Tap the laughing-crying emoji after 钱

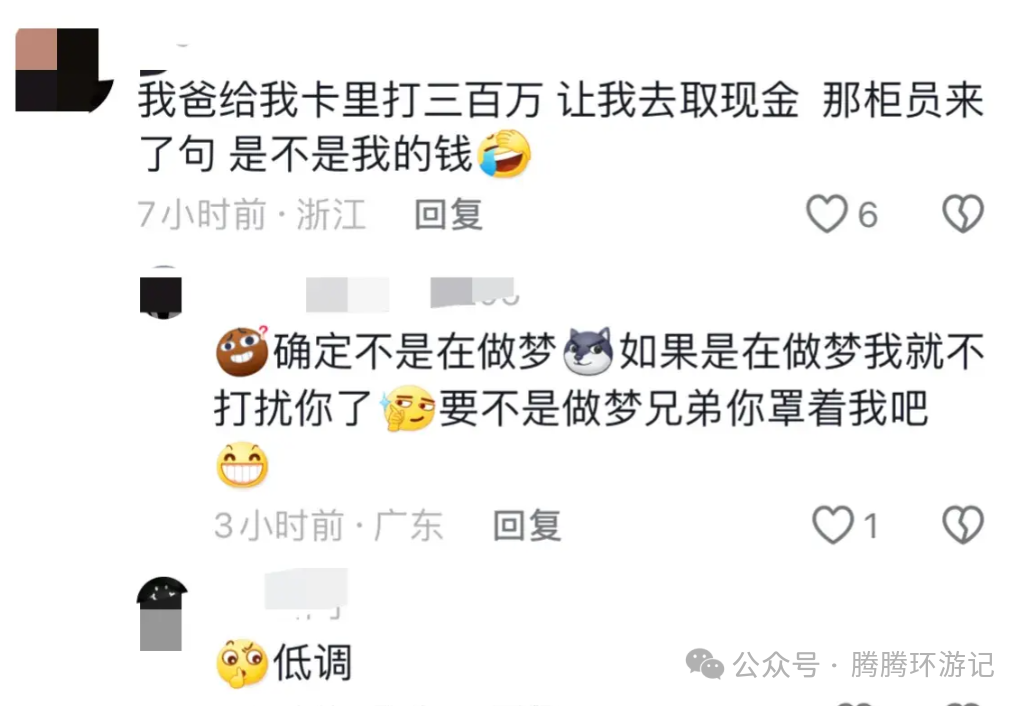(x=504, y=154)
